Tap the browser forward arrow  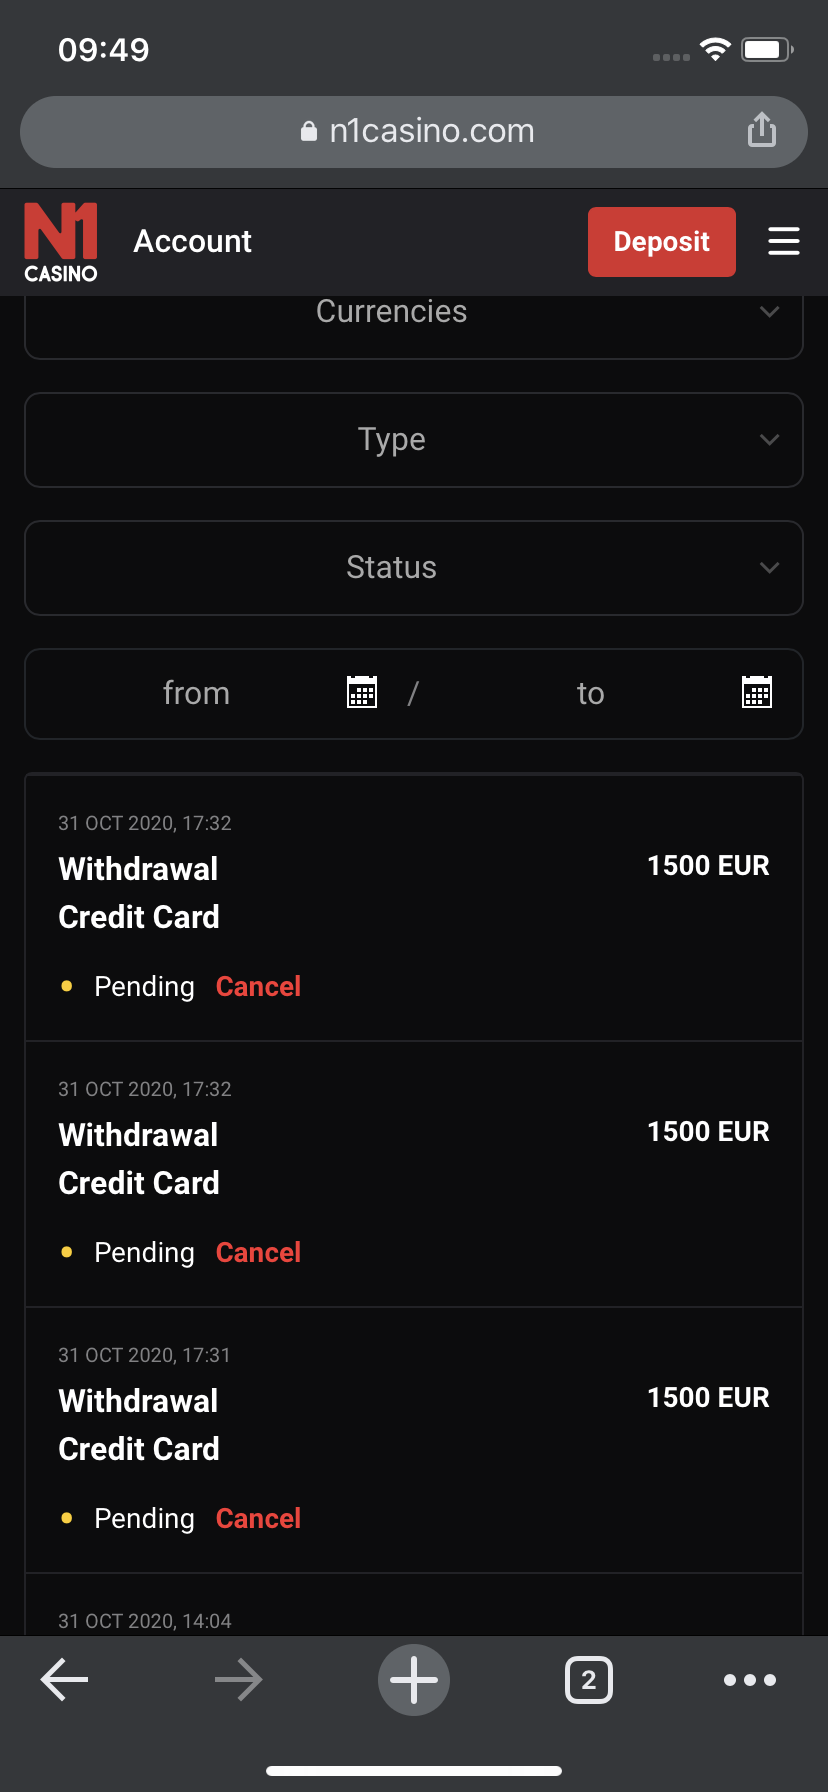[239, 1680]
